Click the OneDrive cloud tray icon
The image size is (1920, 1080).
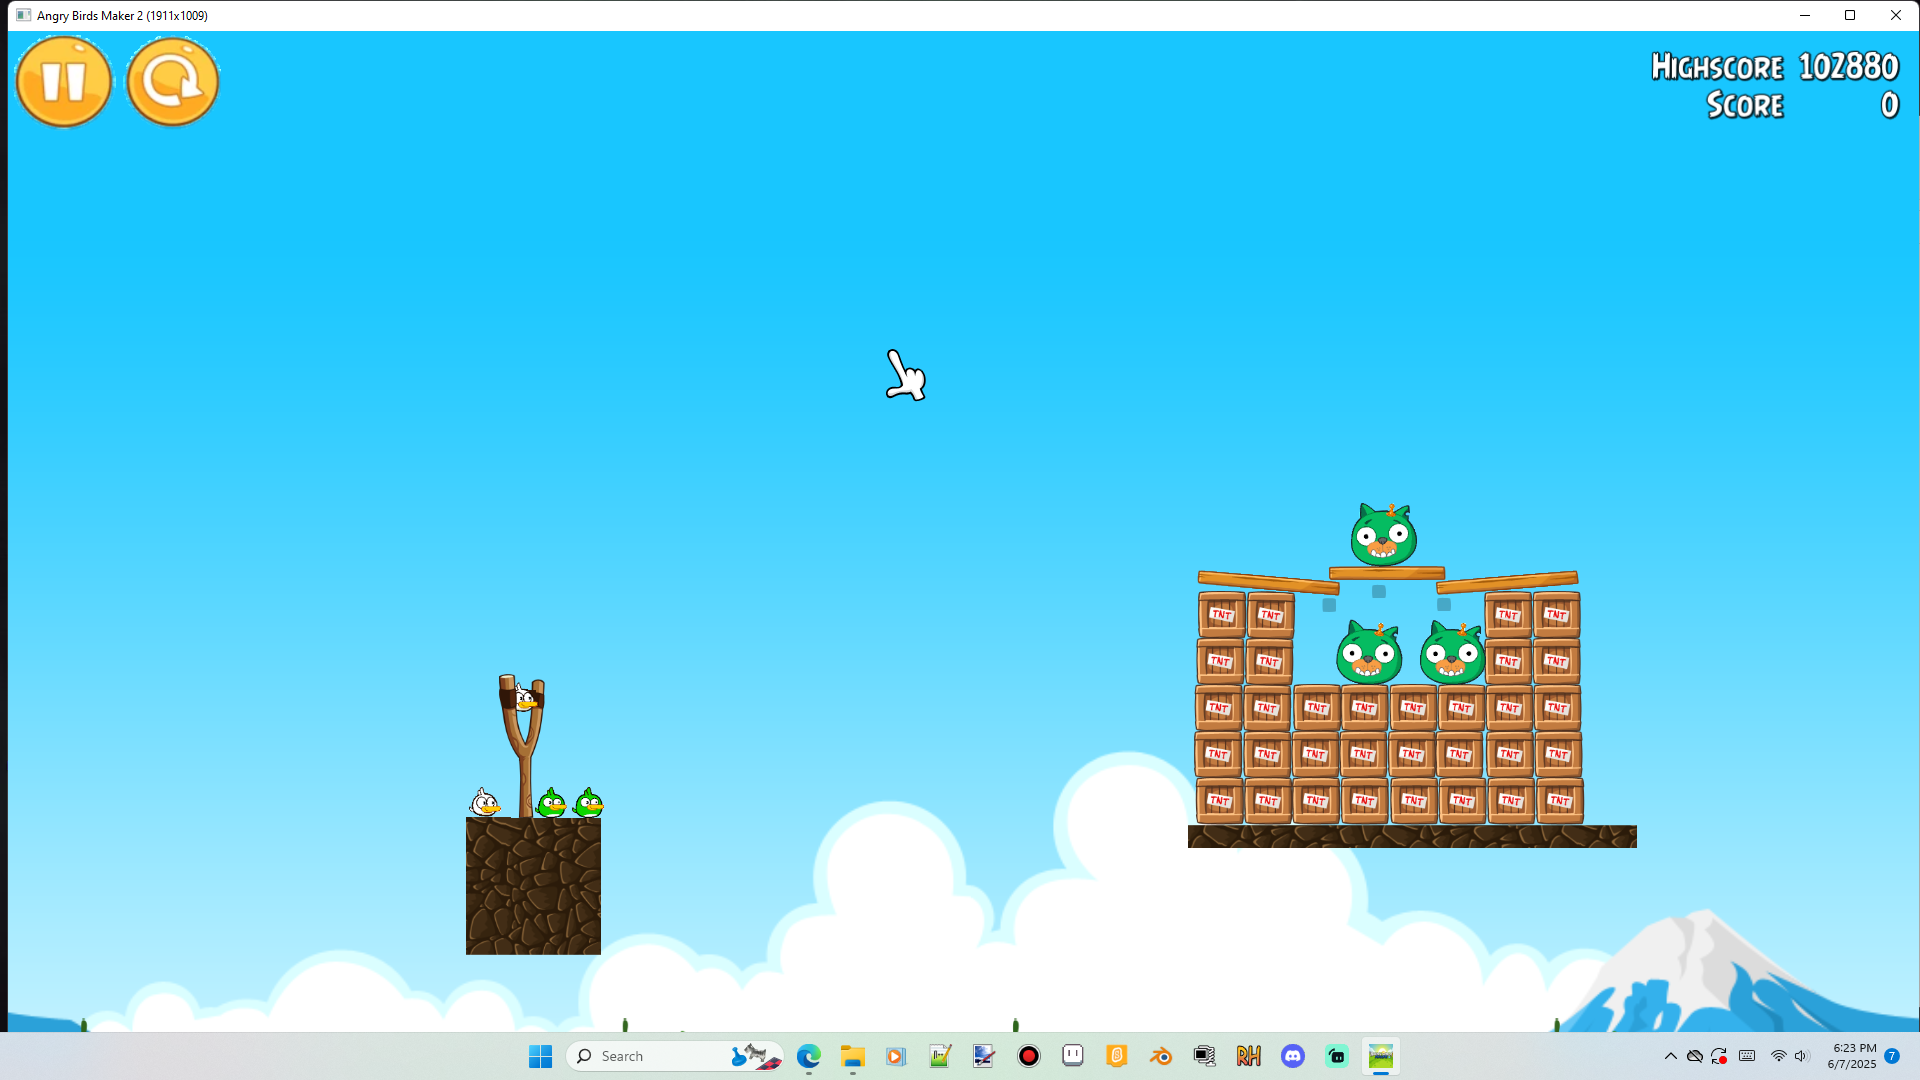click(1695, 1056)
